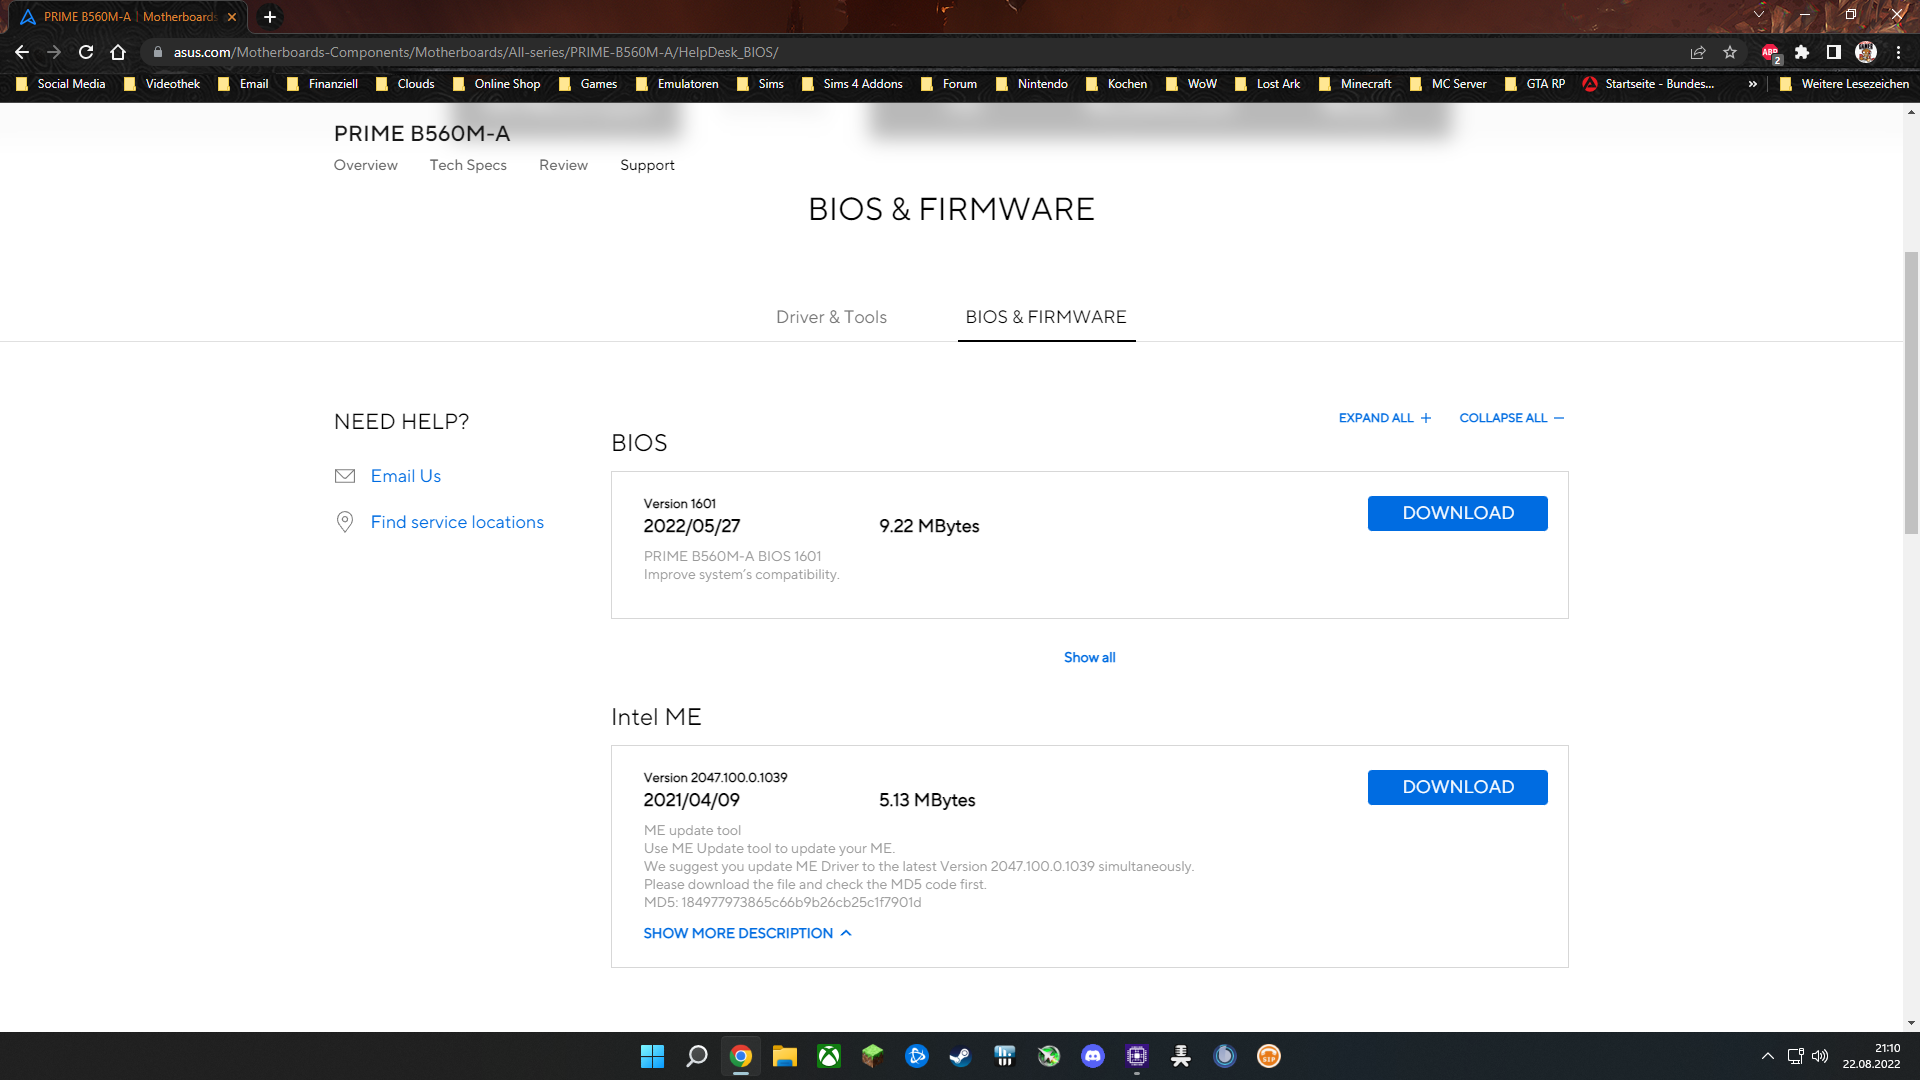
Task: Open the extensions puzzle icon
Action: click(1802, 52)
